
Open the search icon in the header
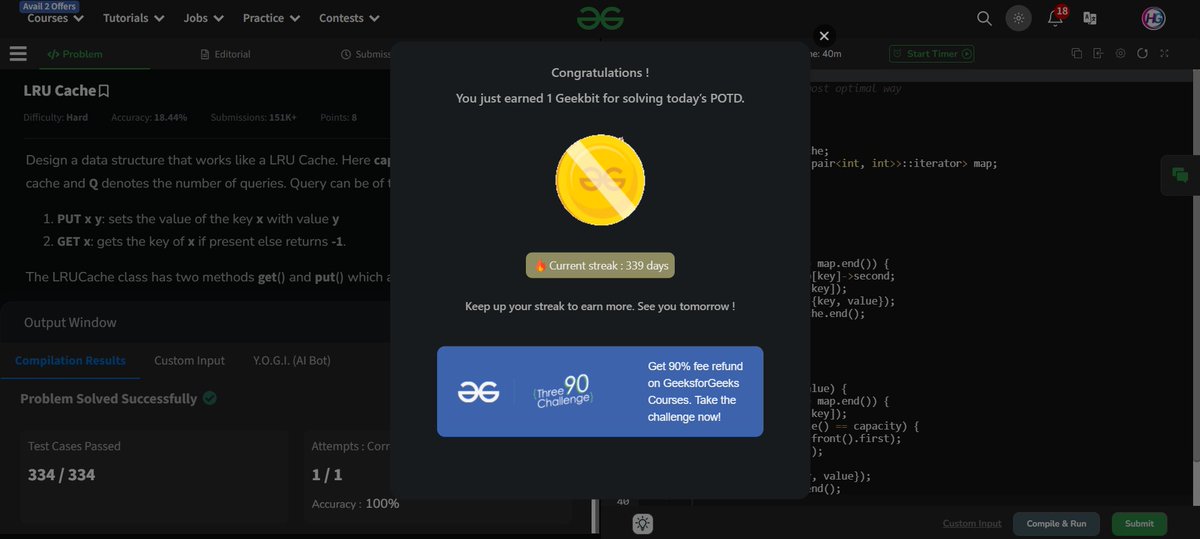pyautogui.click(x=984, y=18)
